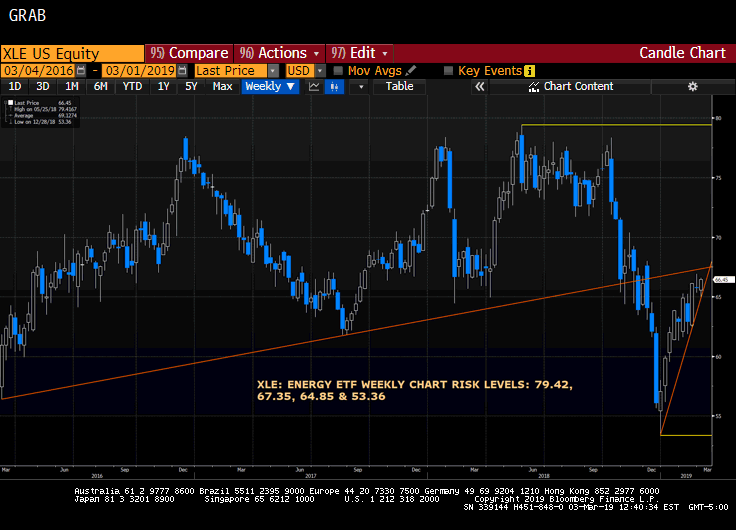Open the 96) Actions menu
The width and height of the screenshot is (736, 530).
[279, 53]
